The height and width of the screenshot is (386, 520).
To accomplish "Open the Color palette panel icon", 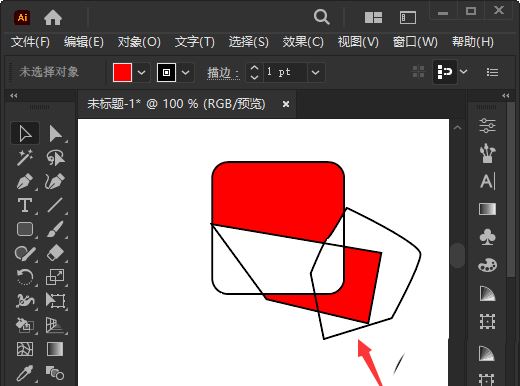I will pos(487,265).
